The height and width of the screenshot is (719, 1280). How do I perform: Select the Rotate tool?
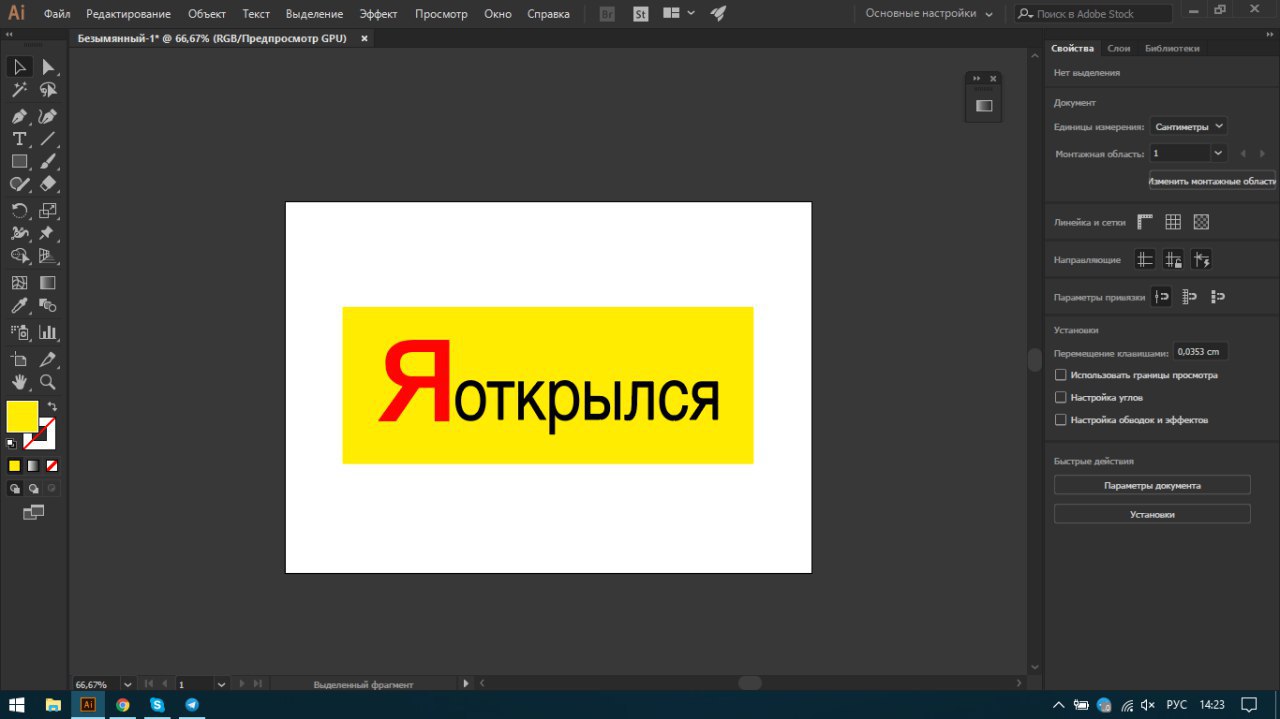19,210
